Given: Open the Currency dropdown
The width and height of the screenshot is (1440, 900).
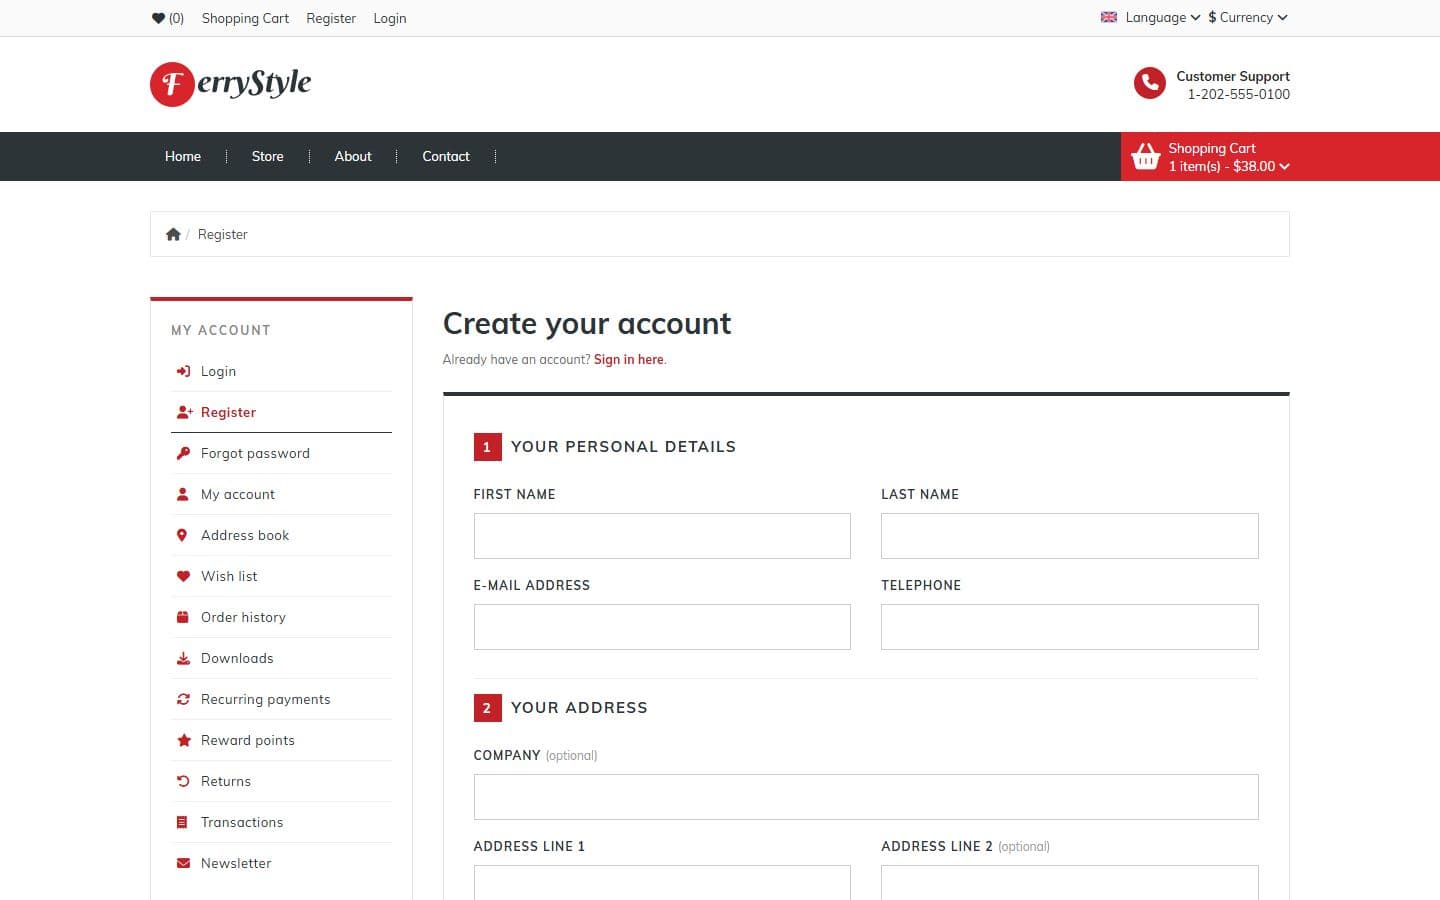Looking at the screenshot, I should click(1248, 17).
